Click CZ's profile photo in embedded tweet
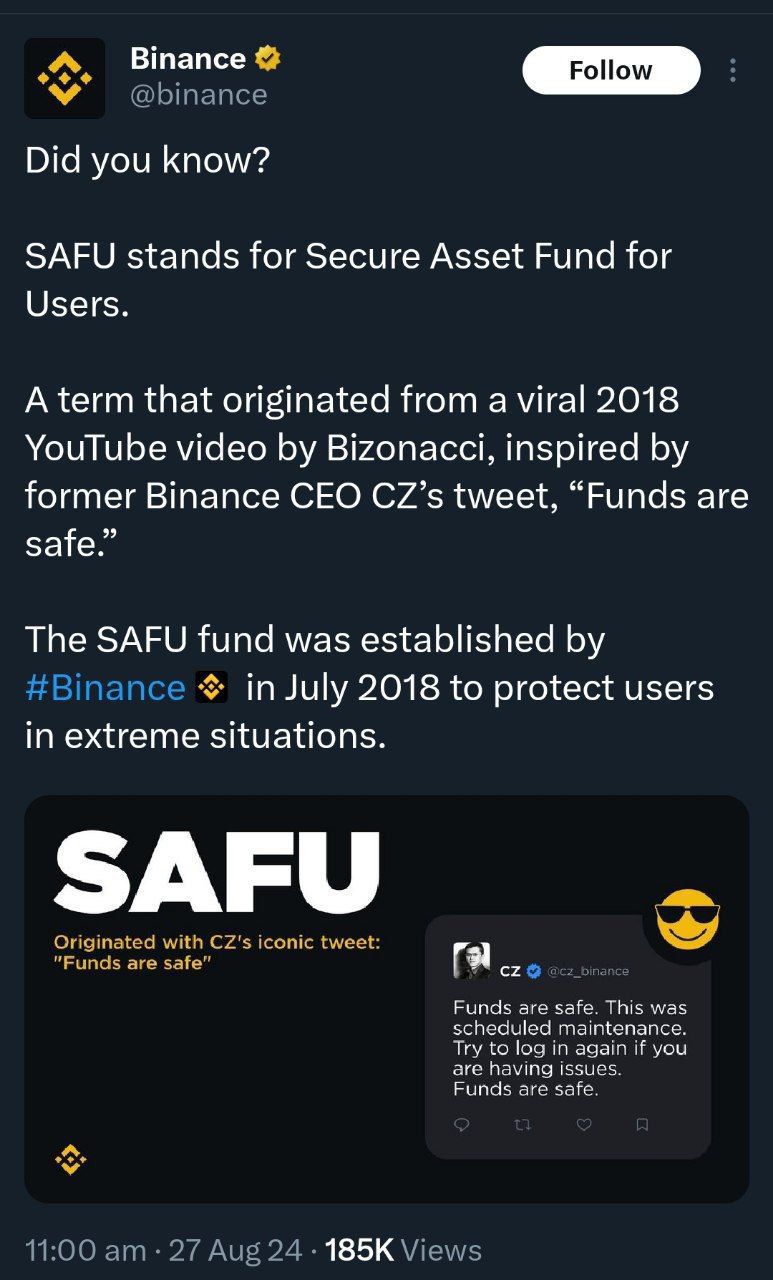Viewport: 773px width, 1280px height. point(471,961)
